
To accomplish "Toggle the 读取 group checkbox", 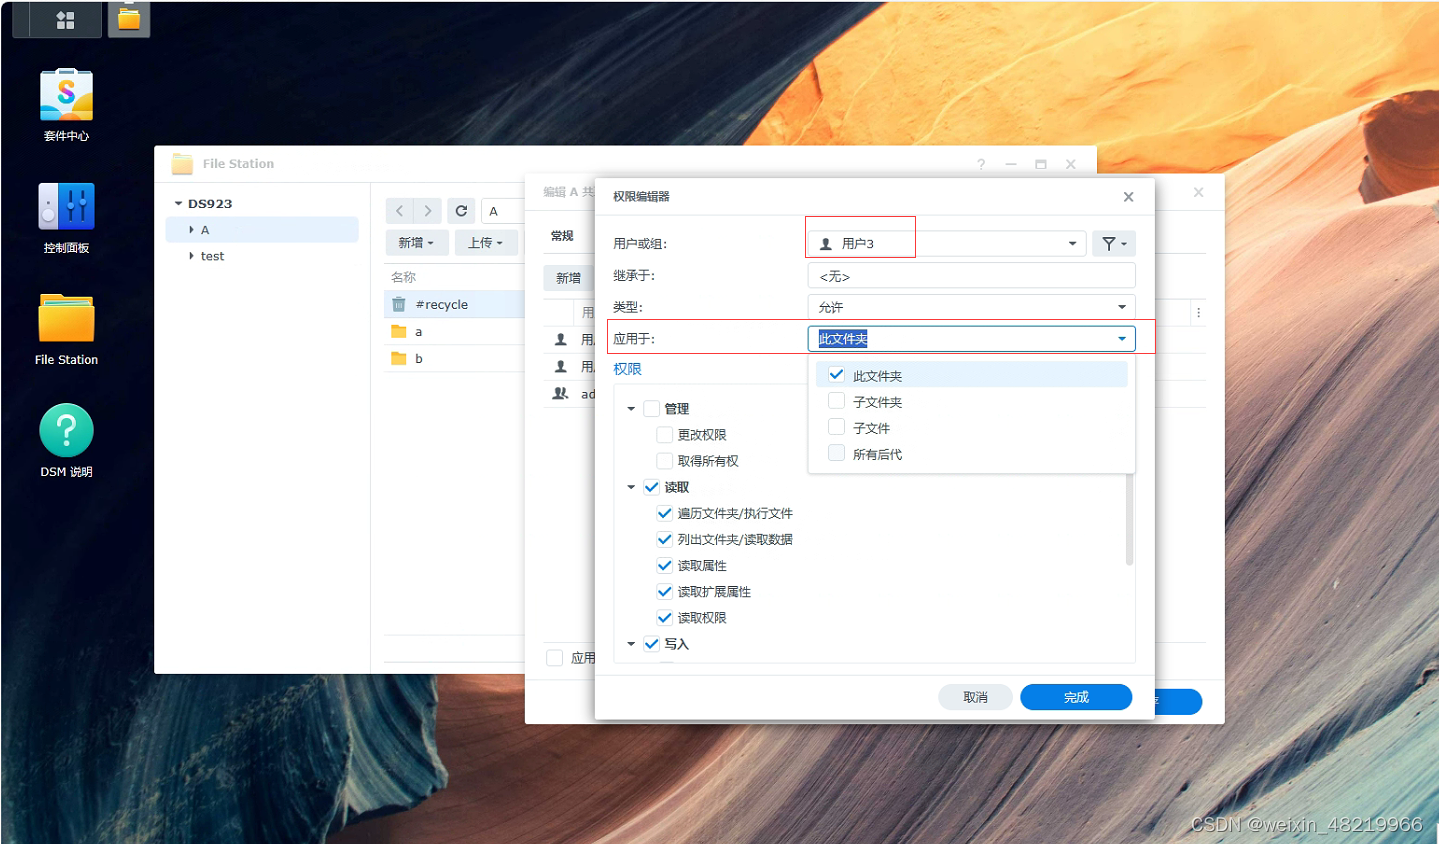I will pos(652,487).
